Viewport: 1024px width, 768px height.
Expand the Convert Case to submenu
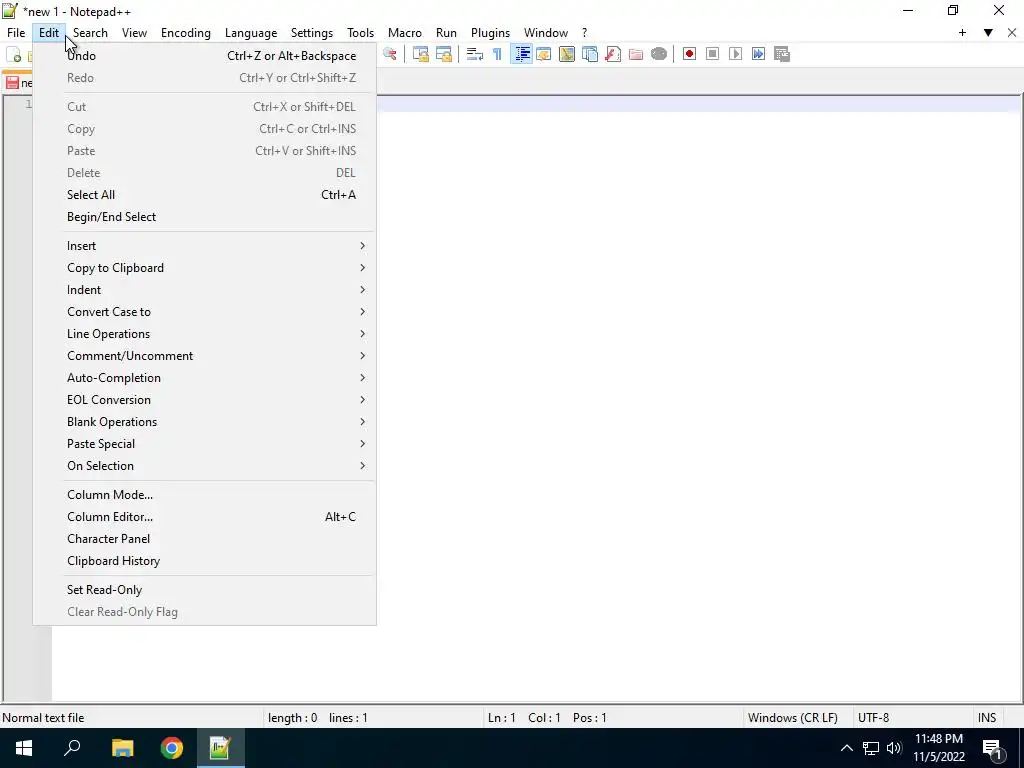pos(204,312)
